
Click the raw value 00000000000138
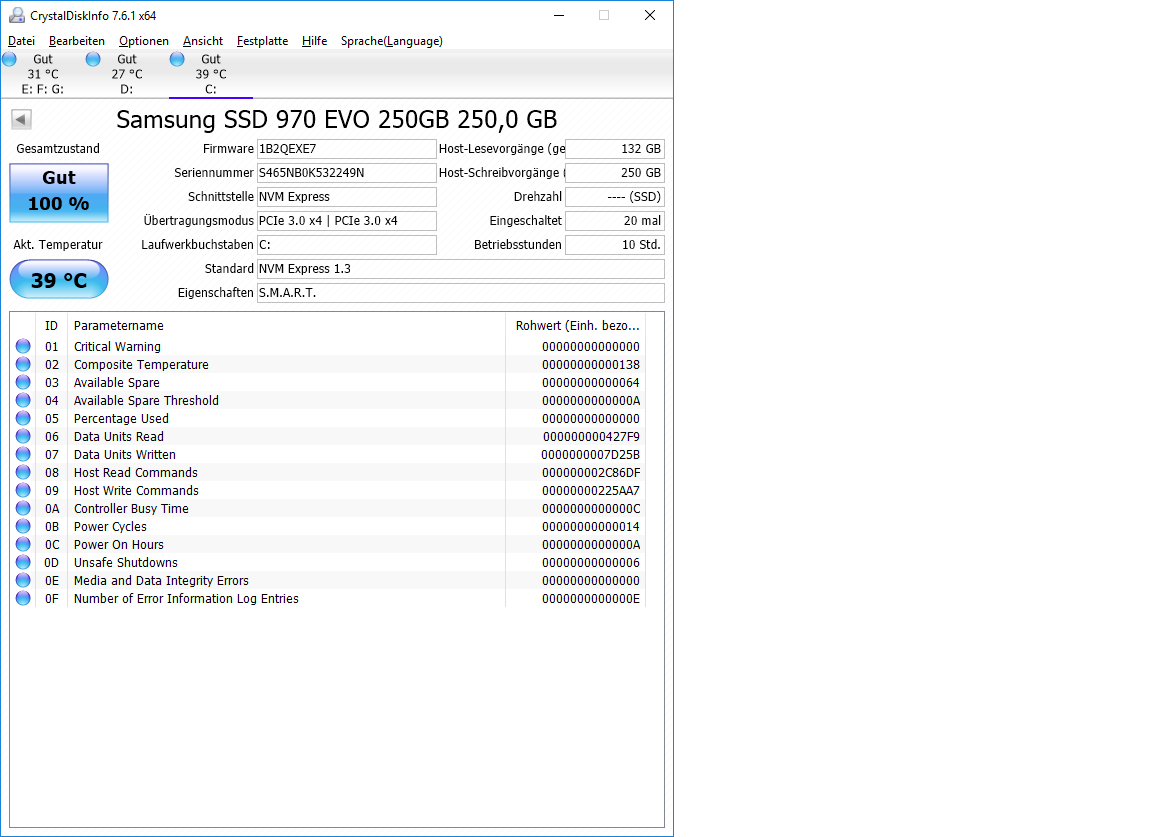pyautogui.click(x=591, y=364)
